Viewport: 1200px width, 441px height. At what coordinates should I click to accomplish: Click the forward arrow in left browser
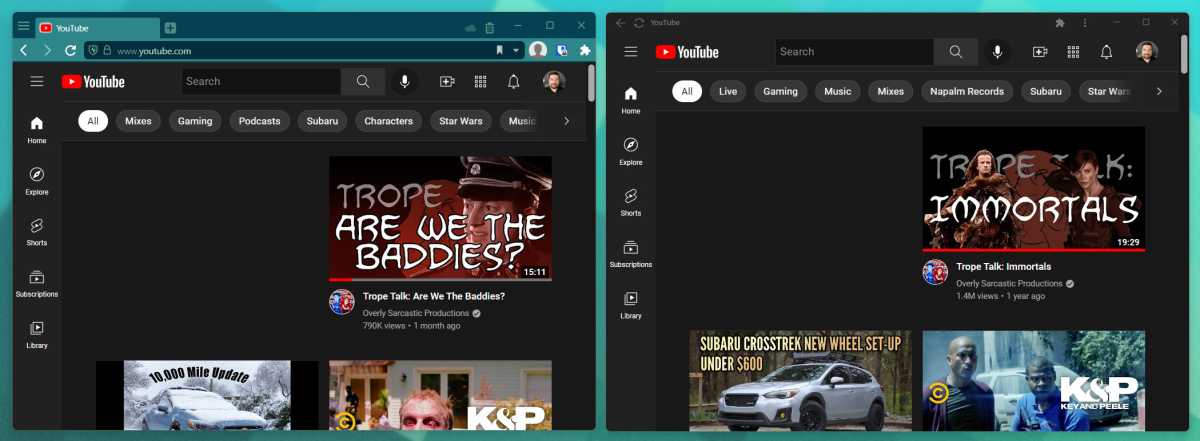click(x=47, y=50)
